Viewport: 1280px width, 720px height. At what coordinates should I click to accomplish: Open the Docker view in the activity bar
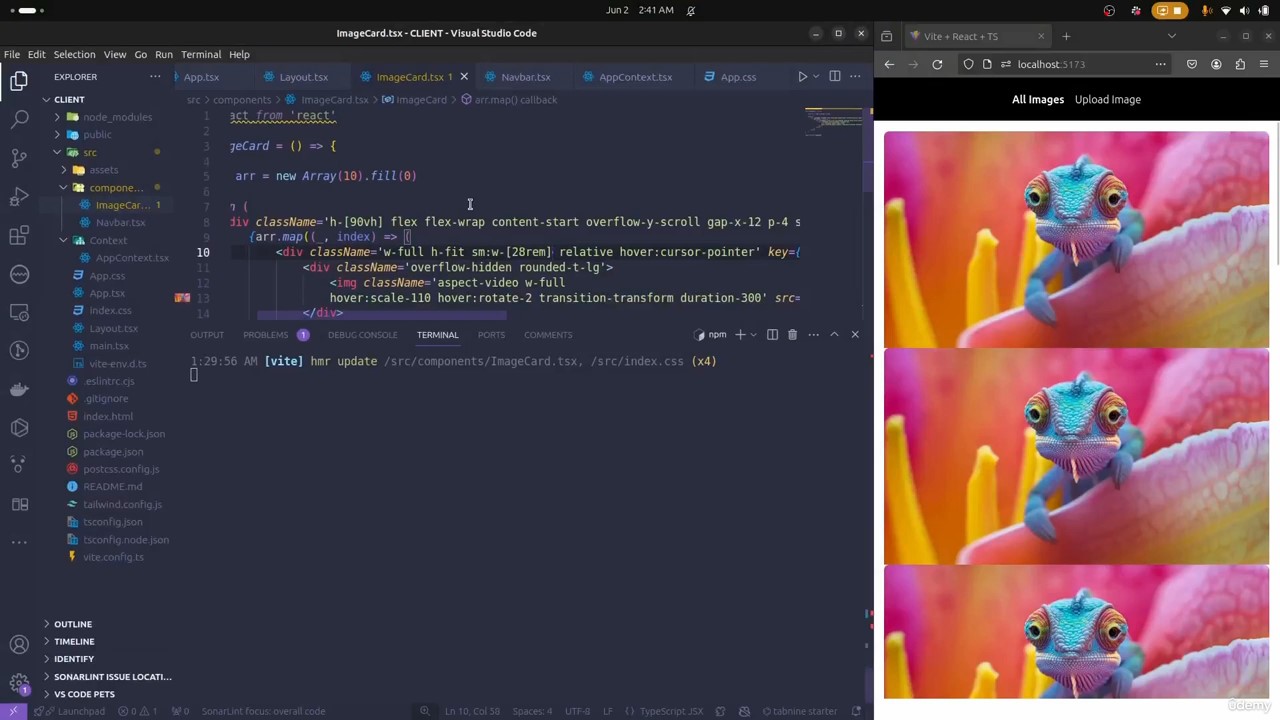[19, 389]
